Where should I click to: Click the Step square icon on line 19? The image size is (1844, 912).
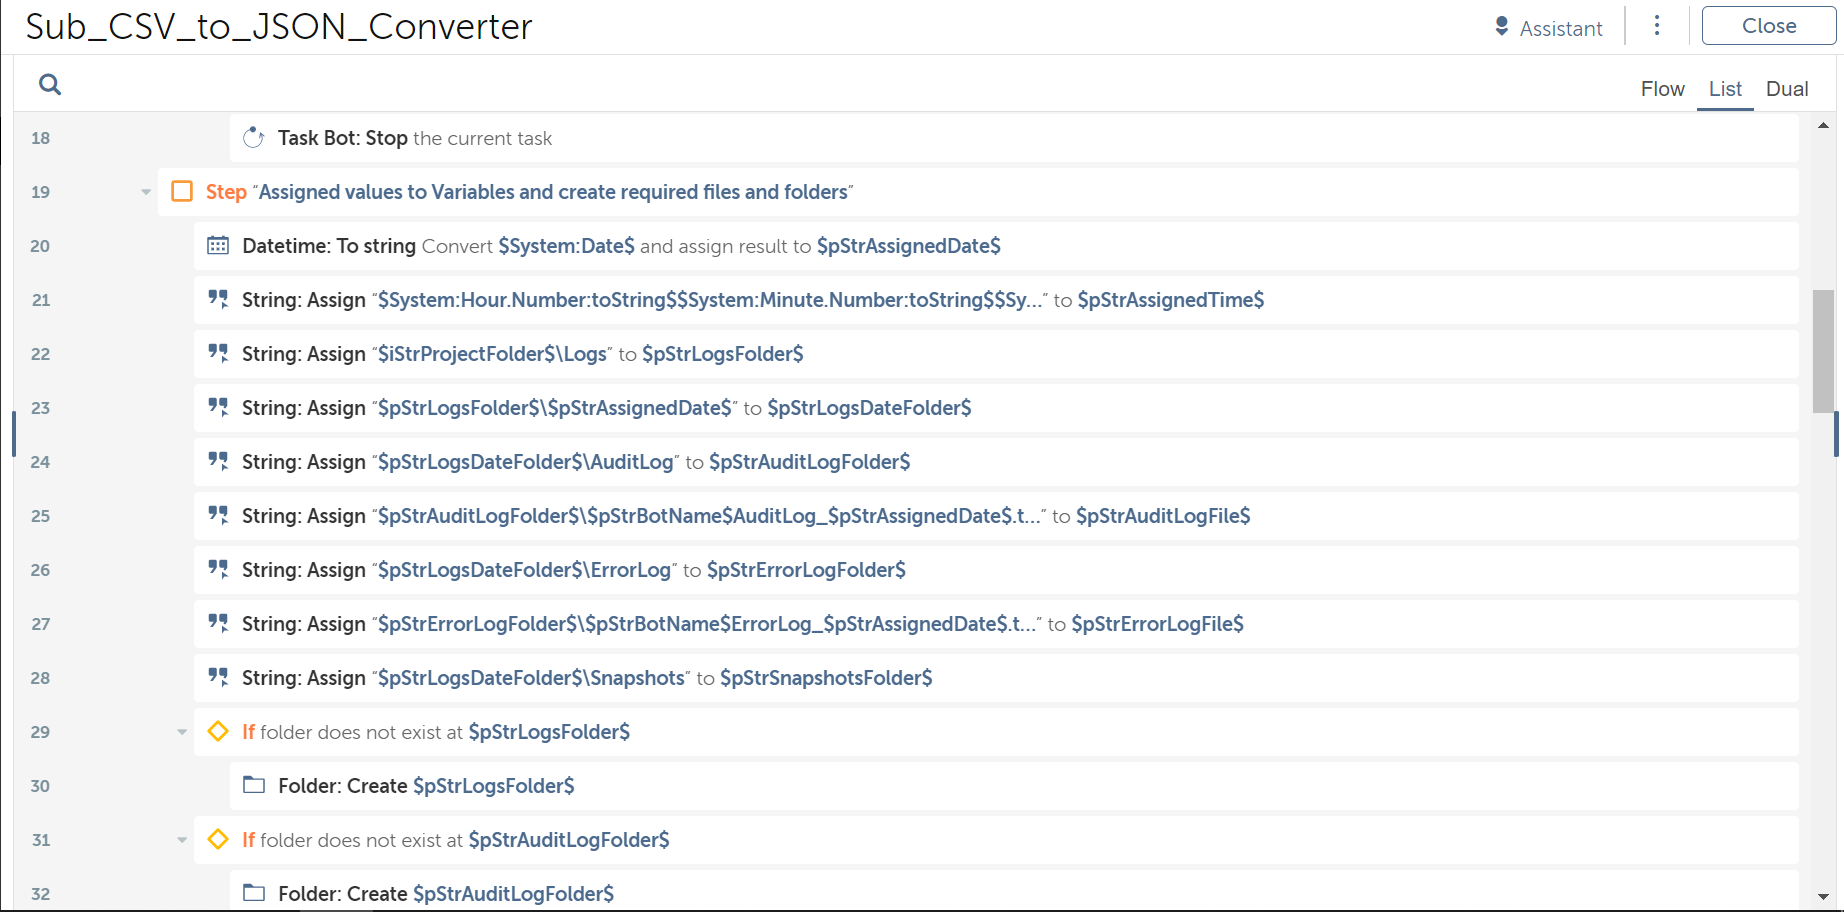point(182,191)
